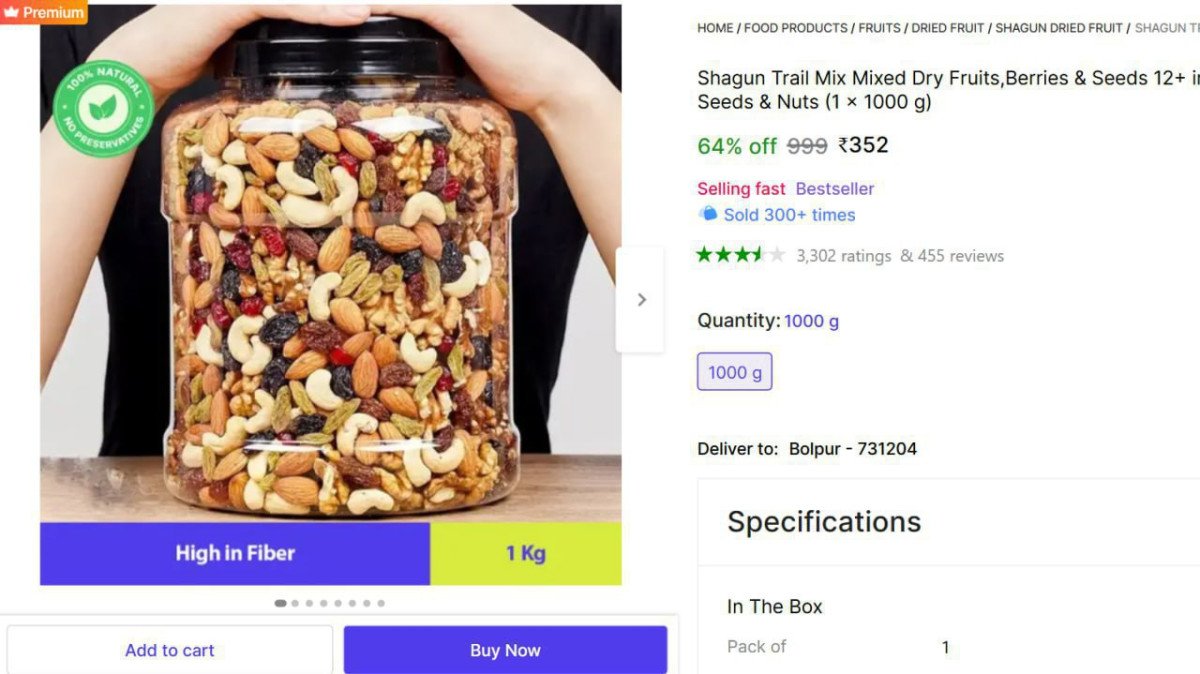
Task: Select the last carousel dot indicator
Action: pos(381,603)
